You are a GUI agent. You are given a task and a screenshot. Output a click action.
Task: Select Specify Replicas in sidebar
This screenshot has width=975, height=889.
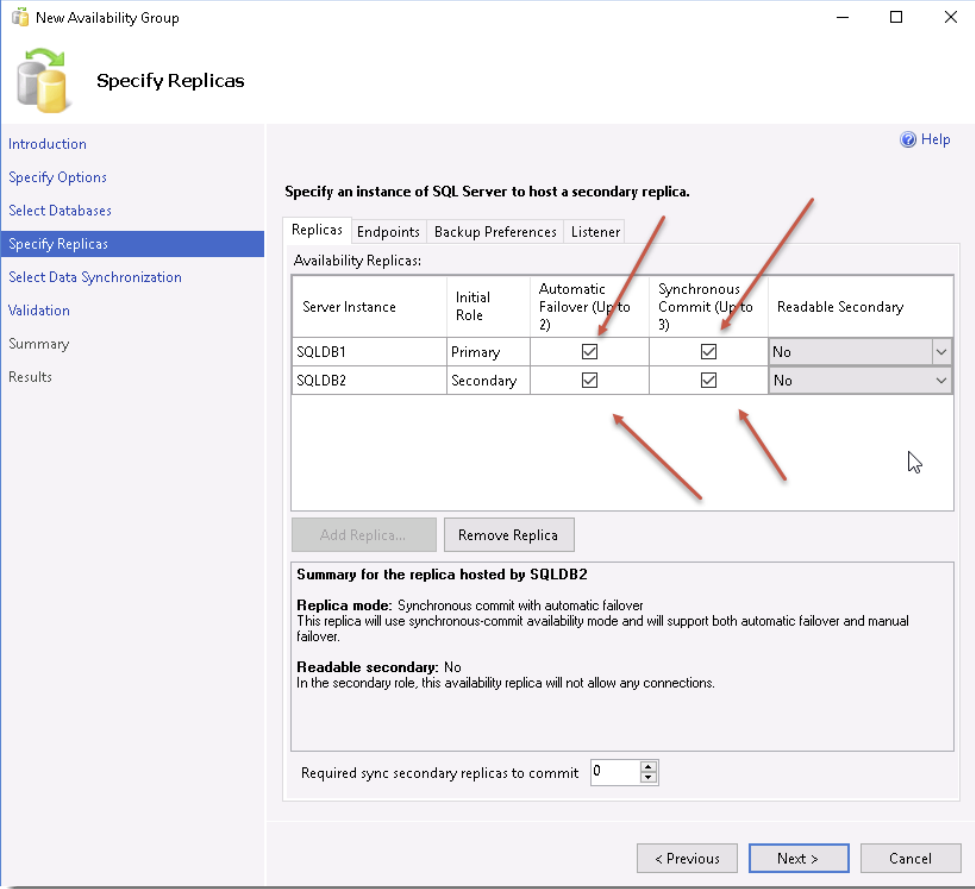point(132,244)
